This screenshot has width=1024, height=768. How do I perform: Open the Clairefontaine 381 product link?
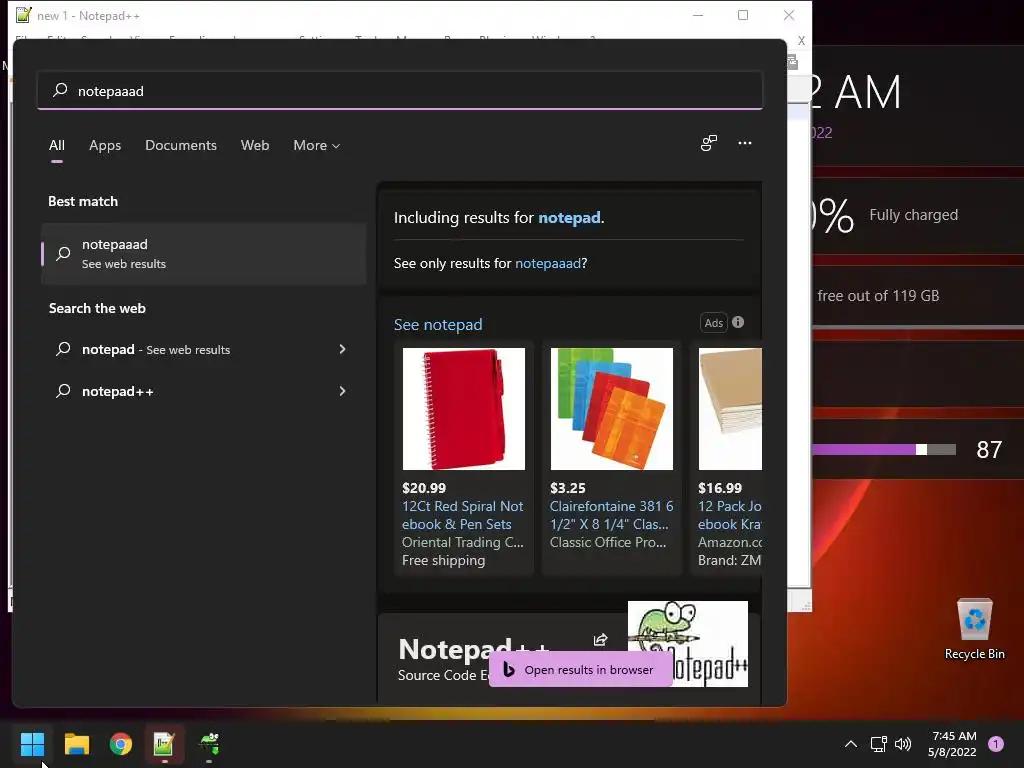pos(611,515)
